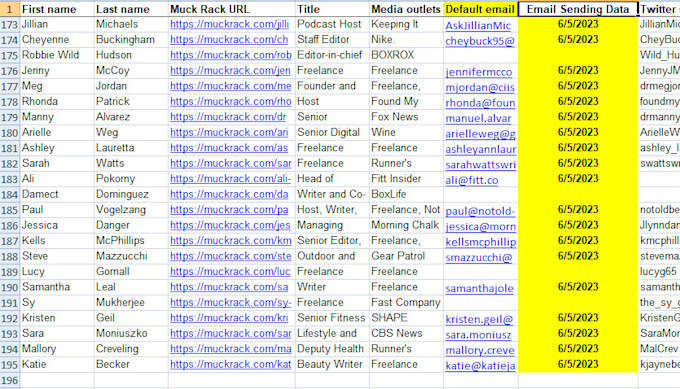Select the CBS News outlet cell
This screenshot has height=389, width=680.
click(406, 333)
